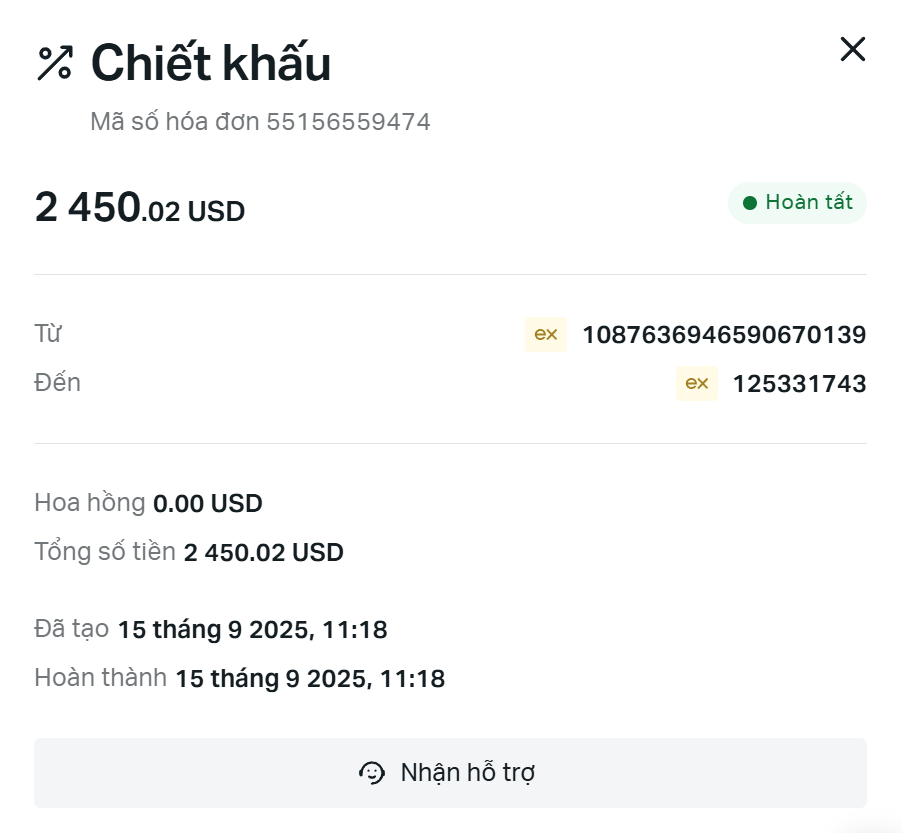Viewport: 902px width, 833px height.
Task: Click recipient account 125331743
Action: 799,384
